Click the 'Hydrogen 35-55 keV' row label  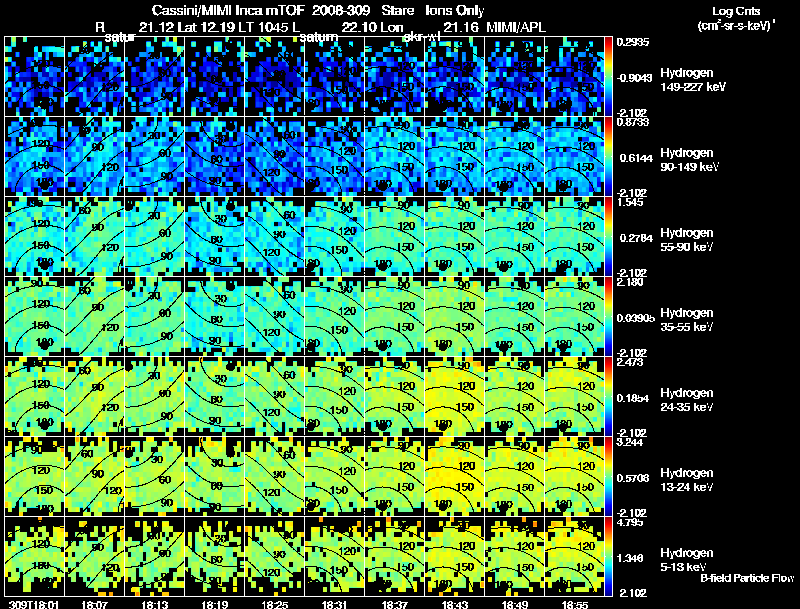[x=687, y=320]
